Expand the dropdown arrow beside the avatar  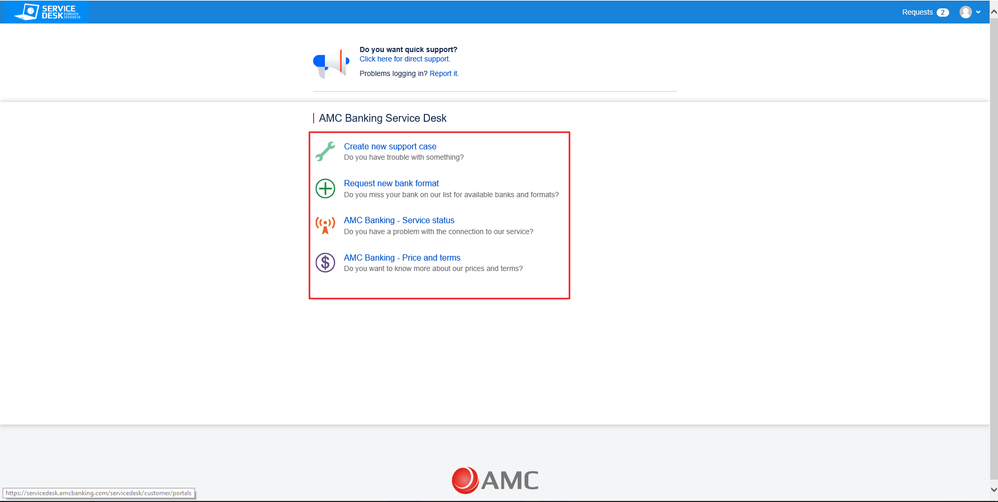click(978, 13)
